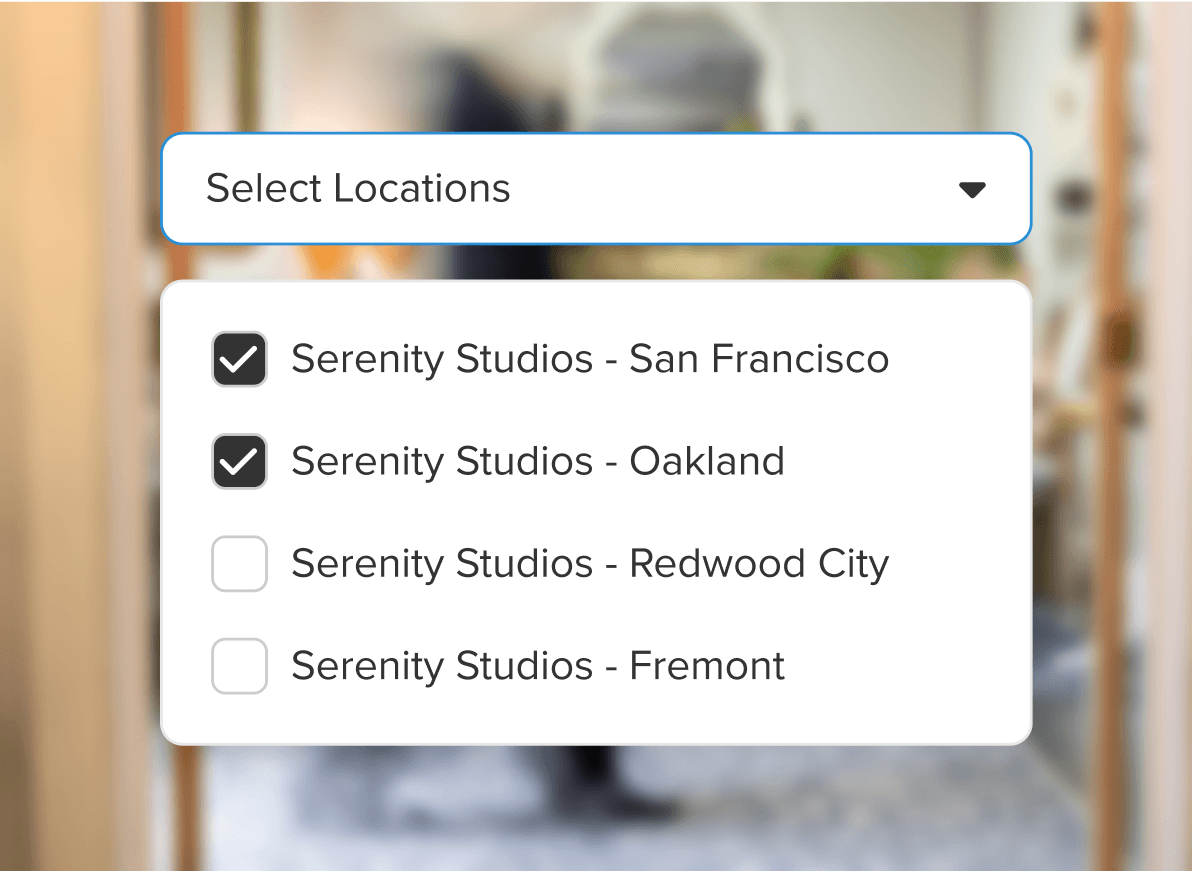1192x871 pixels.
Task: Click the black dropdown caret arrow
Action: (972, 189)
